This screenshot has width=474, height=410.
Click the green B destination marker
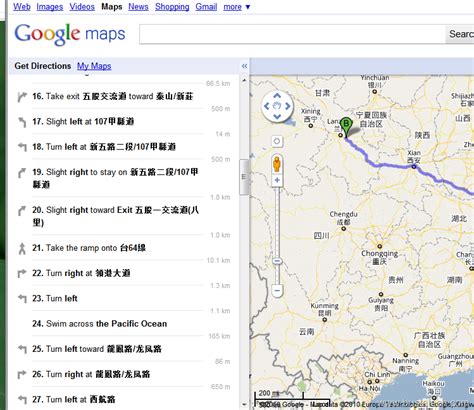[x=346, y=127]
